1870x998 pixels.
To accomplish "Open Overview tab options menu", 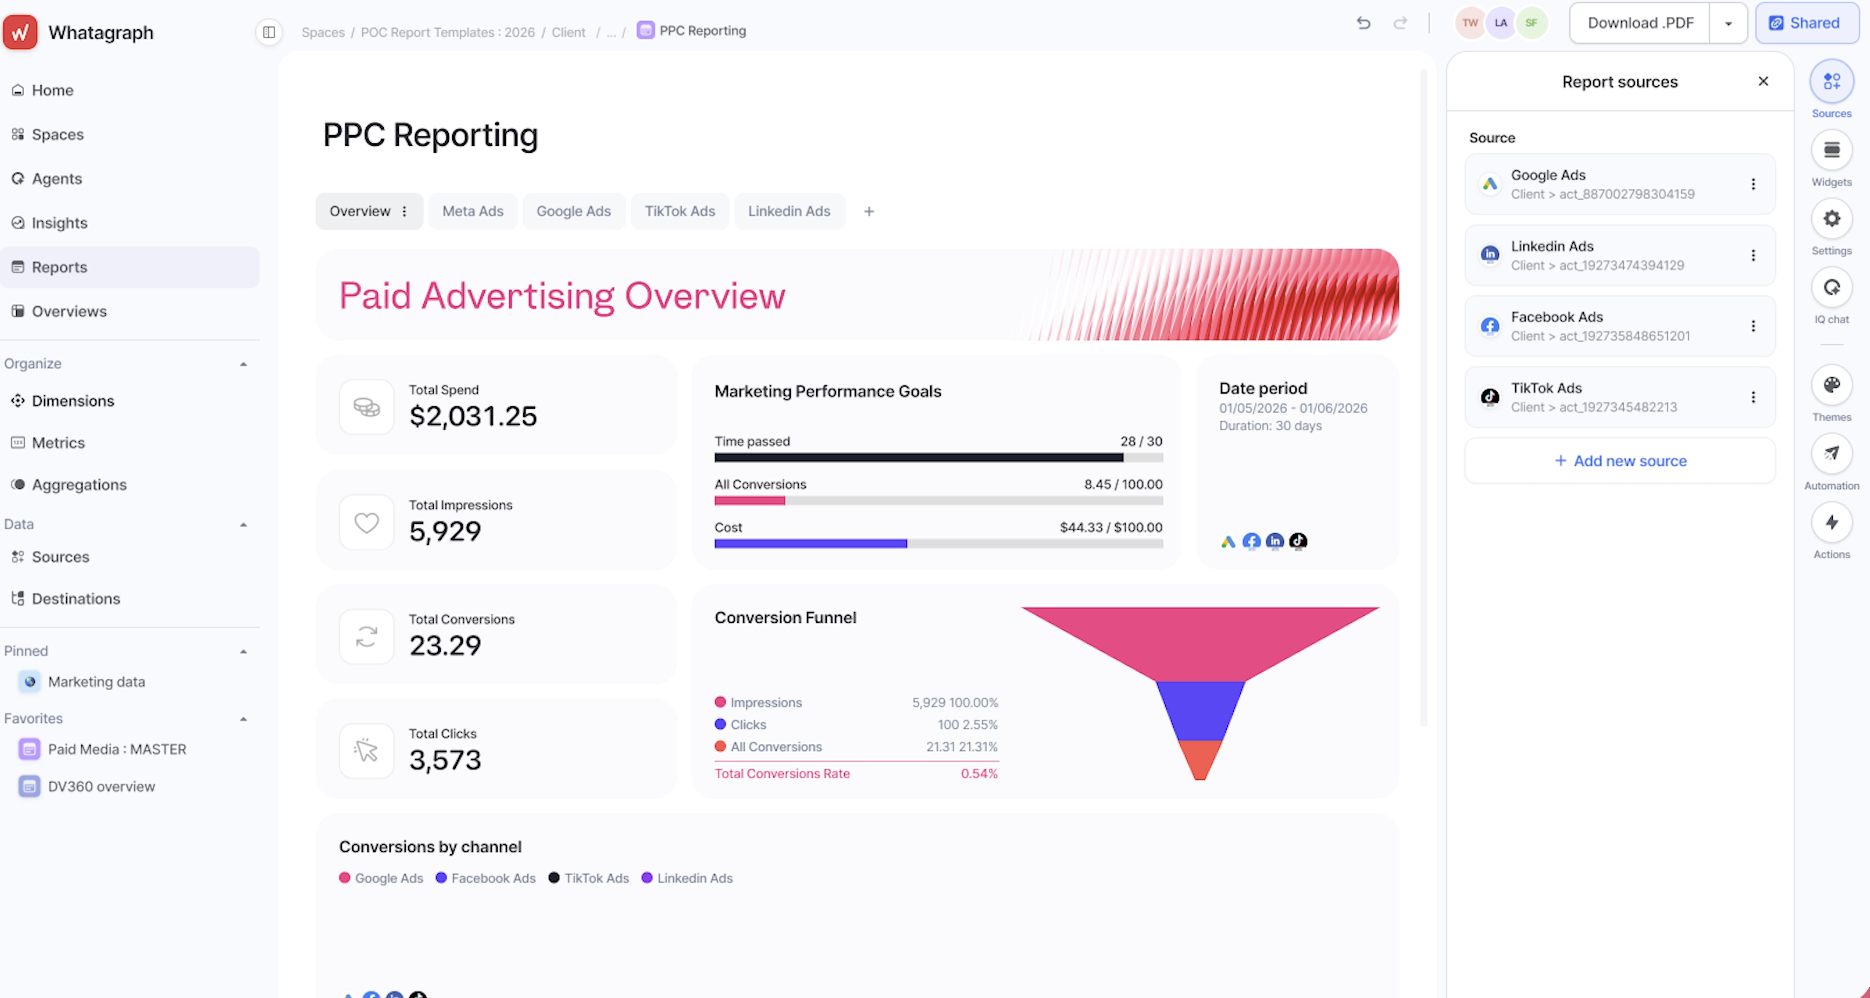I will pyautogui.click(x=405, y=211).
